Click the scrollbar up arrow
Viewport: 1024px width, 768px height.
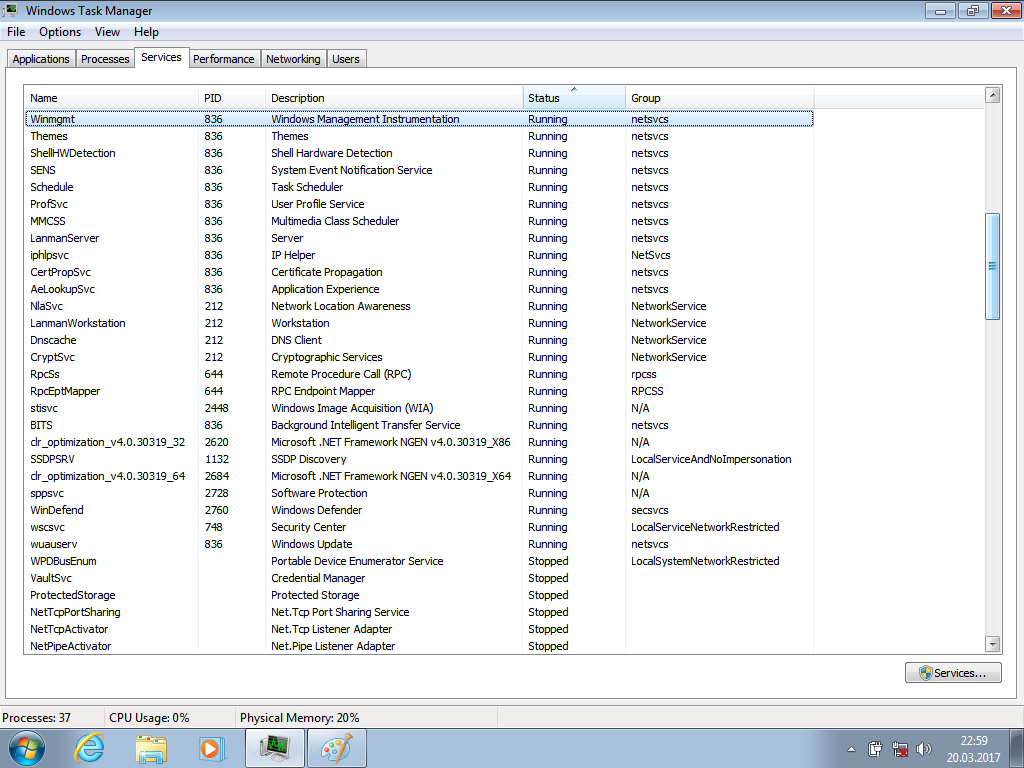pyautogui.click(x=993, y=95)
